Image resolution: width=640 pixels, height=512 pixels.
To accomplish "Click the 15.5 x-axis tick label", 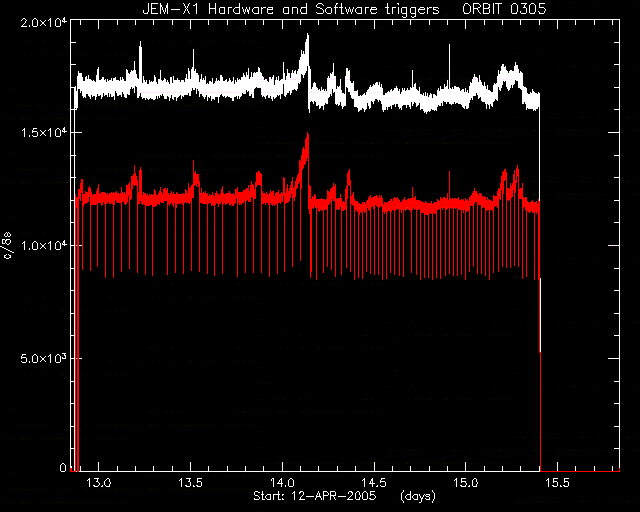I will click(x=558, y=483).
